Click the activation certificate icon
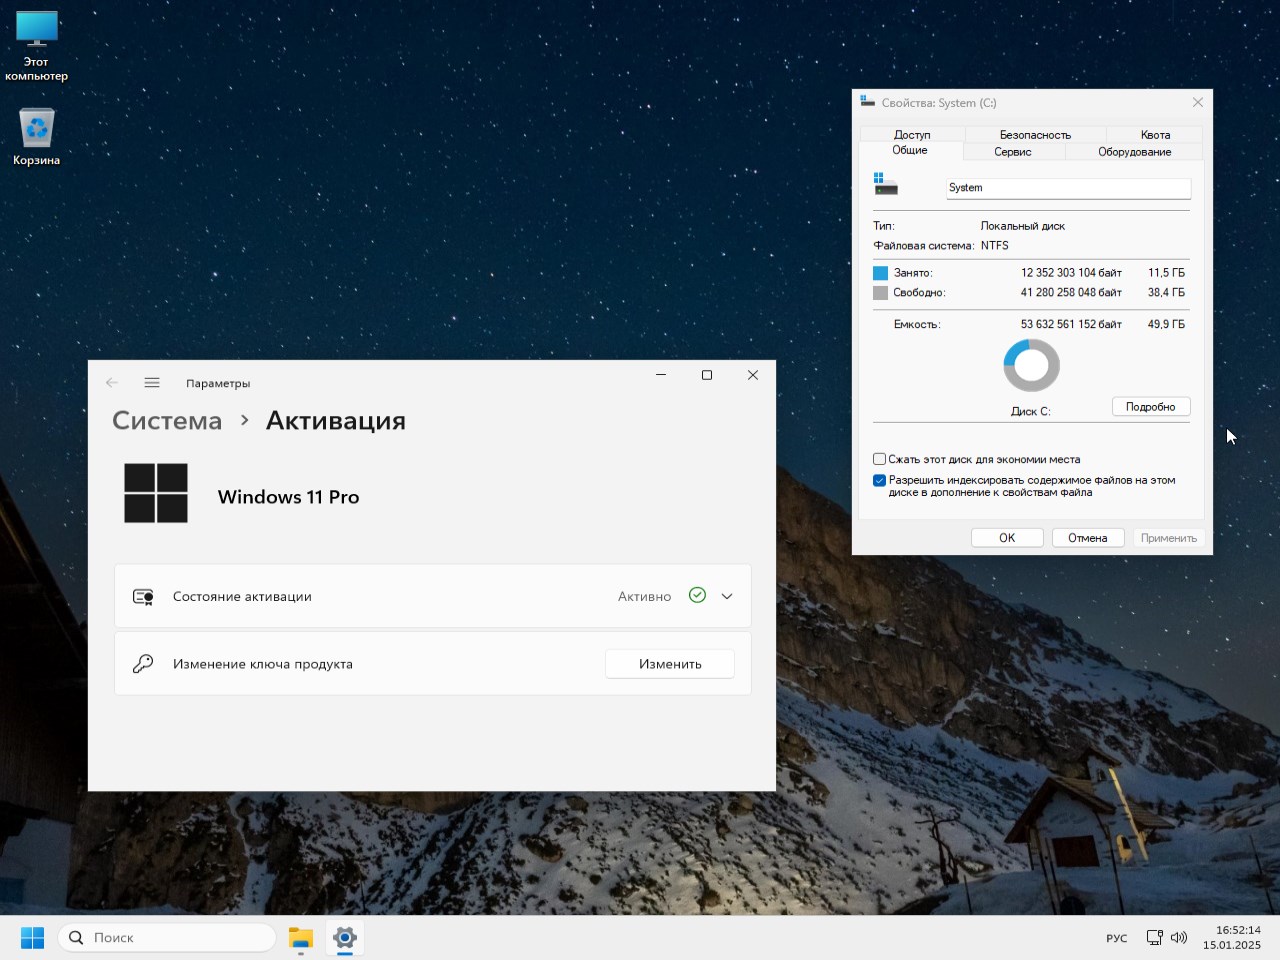Screen dimensions: 1280x960 click(x=143, y=597)
